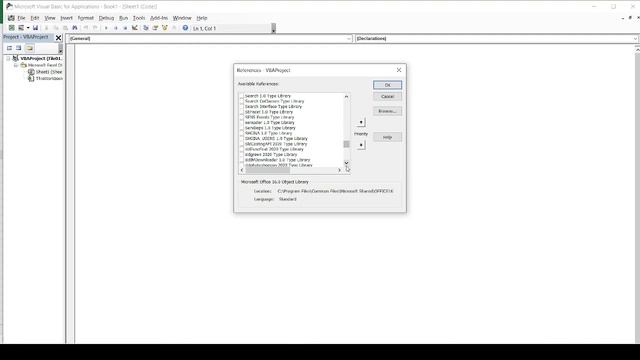This screenshot has width=640, height=360.
Task: Click the references list scroll right arrow
Action: [339, 170]
